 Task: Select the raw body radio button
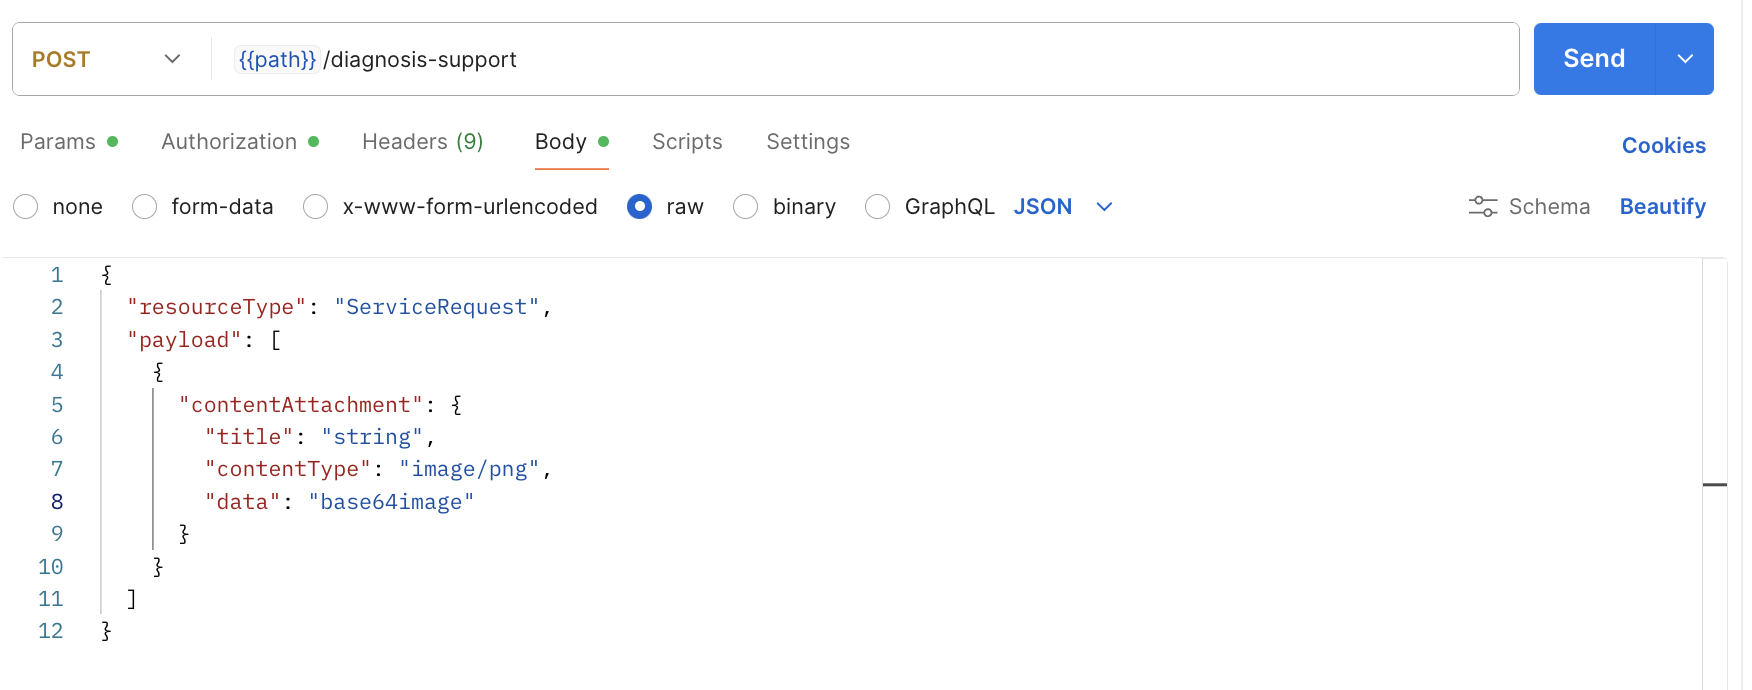[x=640, y=207]
